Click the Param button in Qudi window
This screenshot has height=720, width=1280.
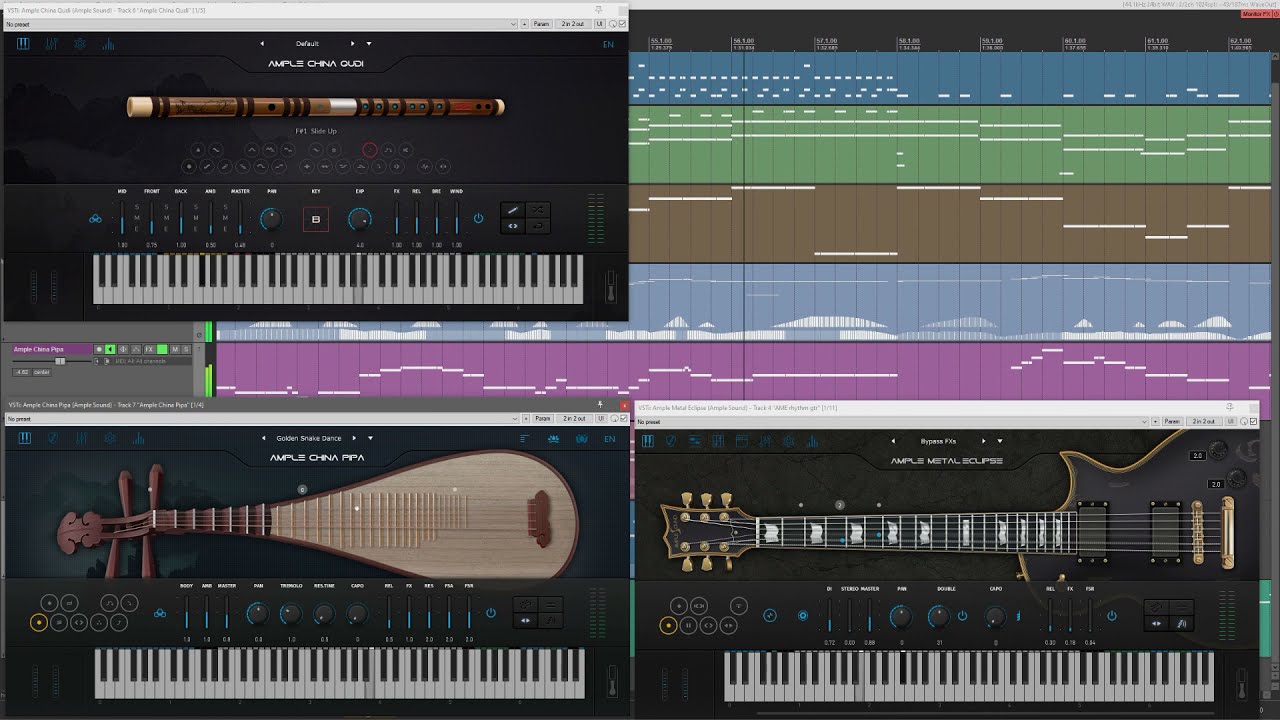tap(541, 24)
